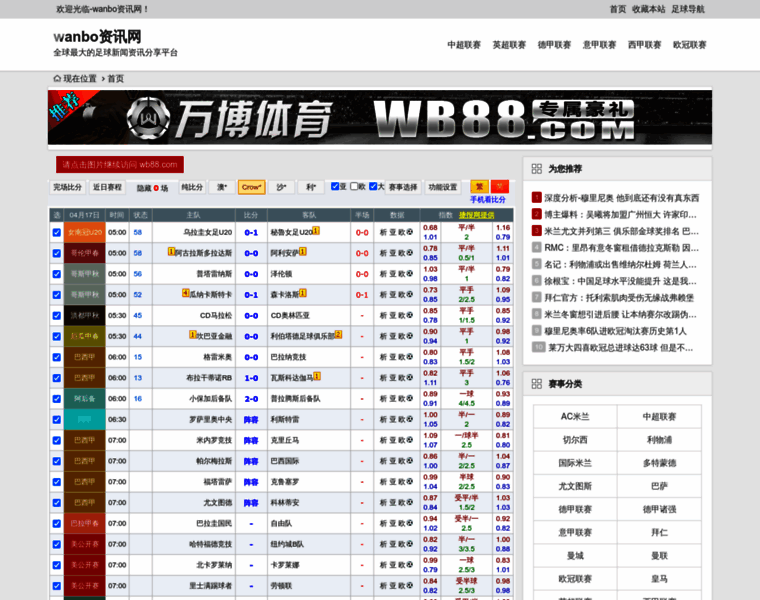Viewport: 760px width, 600px height.
Task: Go to the 意甲联赛 nav item
Action: click(599, 45)
